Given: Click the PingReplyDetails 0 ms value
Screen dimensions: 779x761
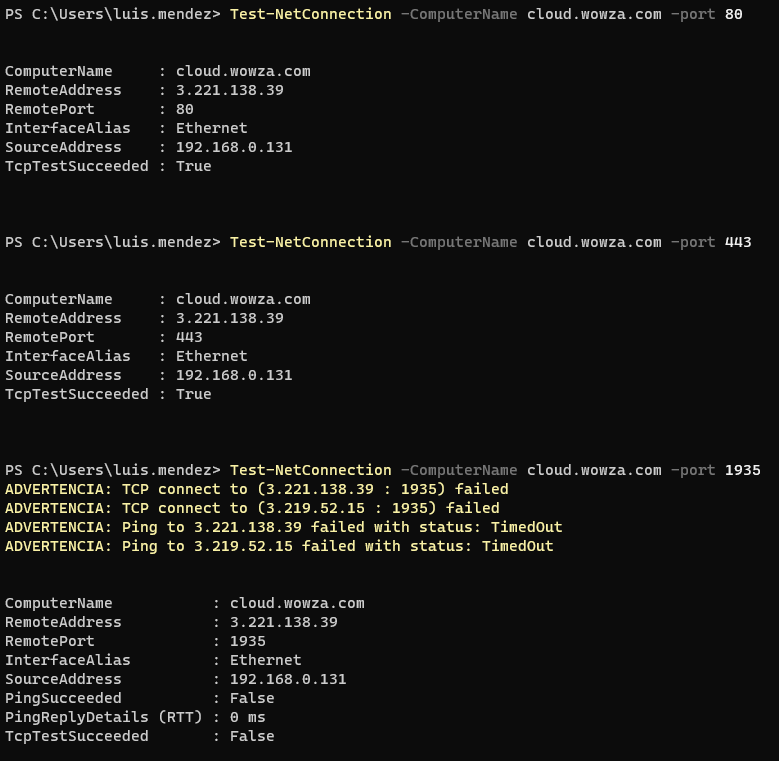Looking at the screenshot, I should (247, 717).
